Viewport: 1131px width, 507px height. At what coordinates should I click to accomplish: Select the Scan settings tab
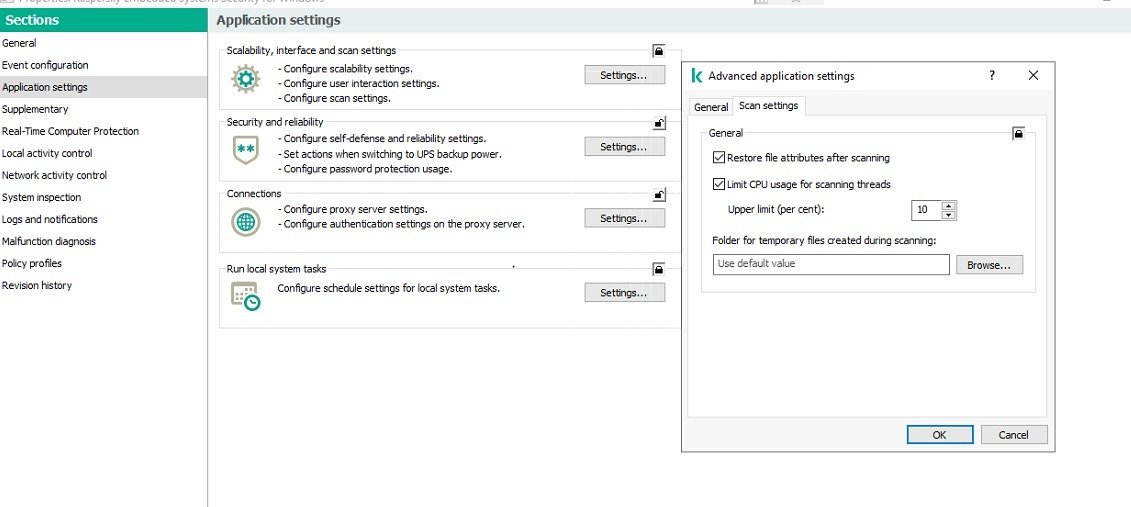(x=768, y=106)
